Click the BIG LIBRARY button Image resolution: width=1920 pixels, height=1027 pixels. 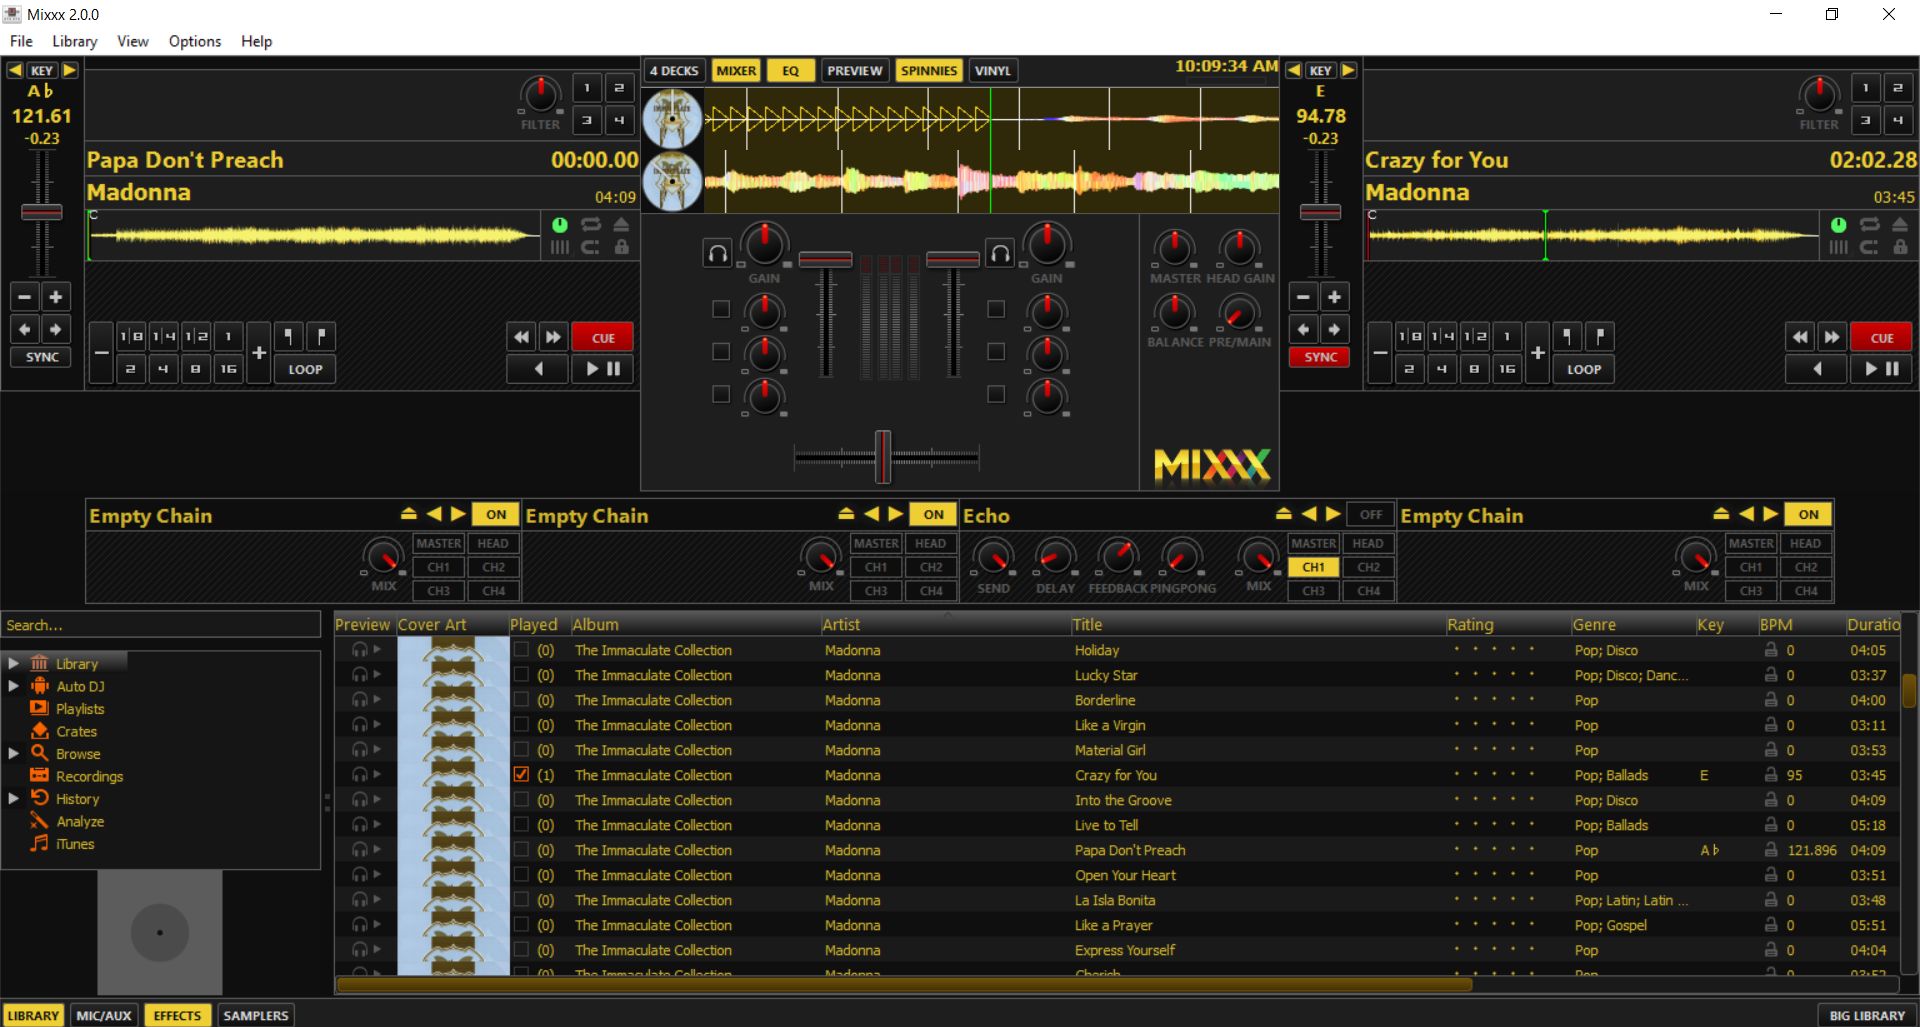pos(1866,1015)
